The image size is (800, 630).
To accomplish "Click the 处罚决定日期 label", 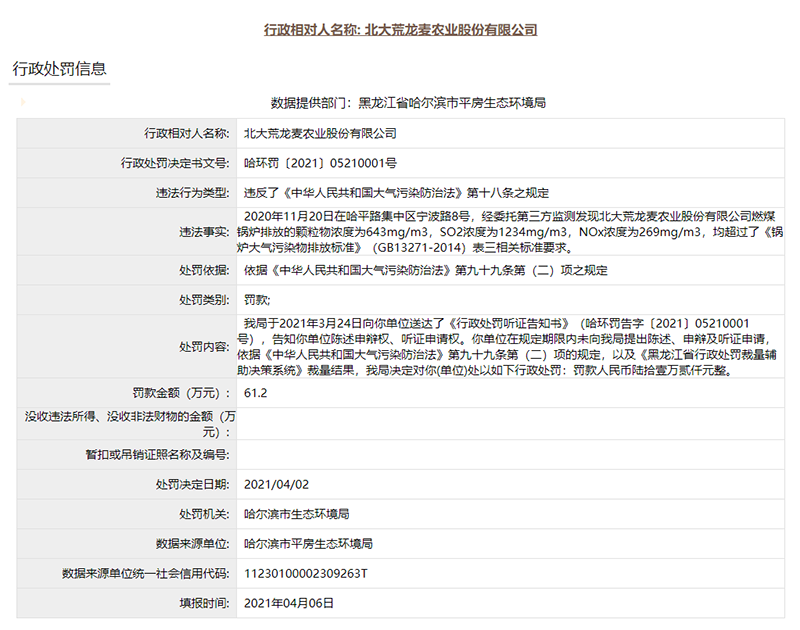I will tap(193, 485).
